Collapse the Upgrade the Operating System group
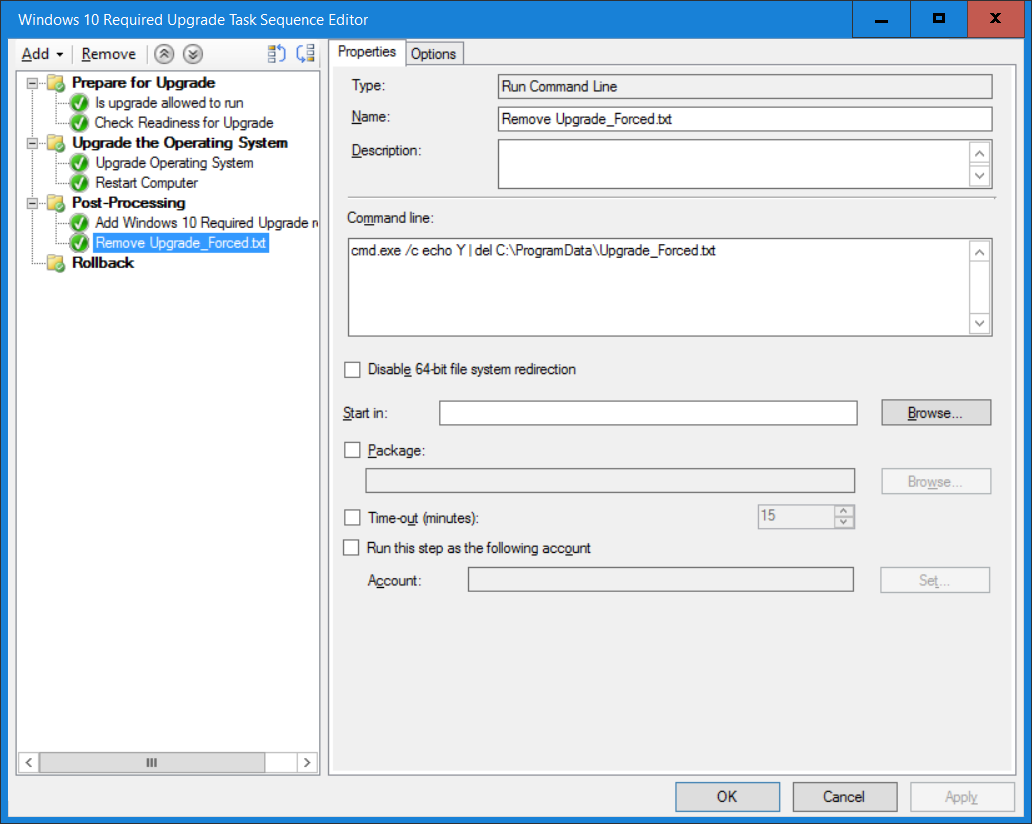This screenshot has width=1032, height=824. click(x=32, y=143)
